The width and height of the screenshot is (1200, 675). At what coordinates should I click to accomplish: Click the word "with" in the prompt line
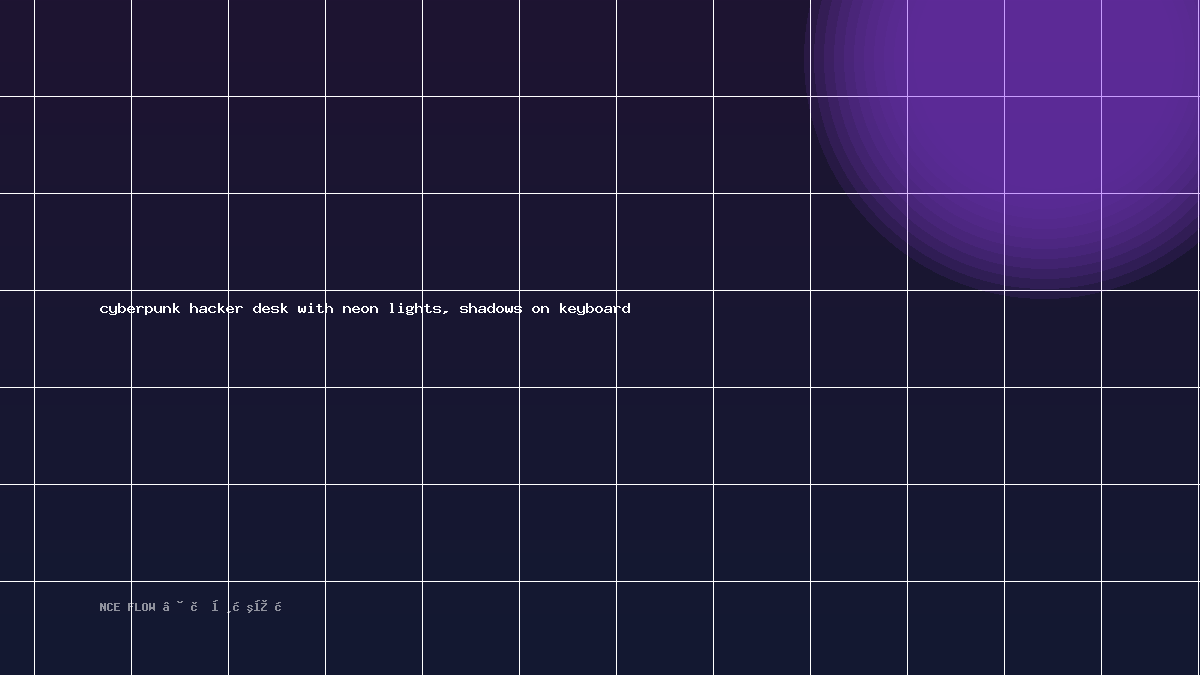[x=315, y=308]
